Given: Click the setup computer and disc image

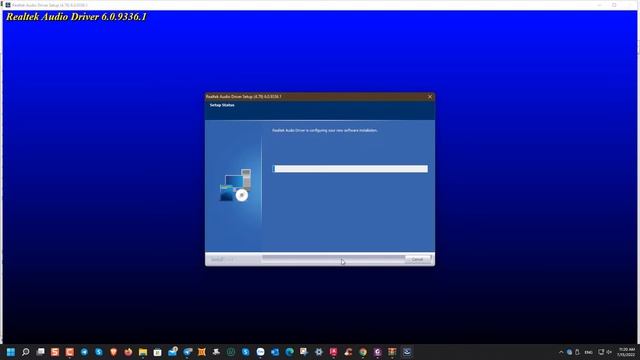Looking at the screenshot, I should [x=236, y=185].
